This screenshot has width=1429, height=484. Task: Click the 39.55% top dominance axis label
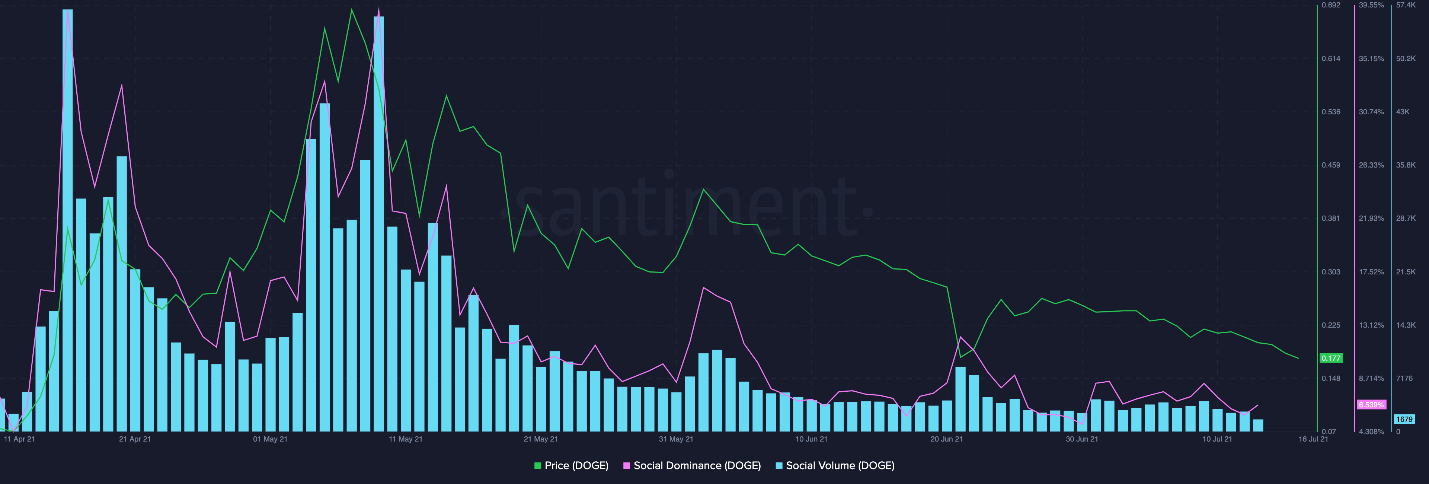point(1370,5)
